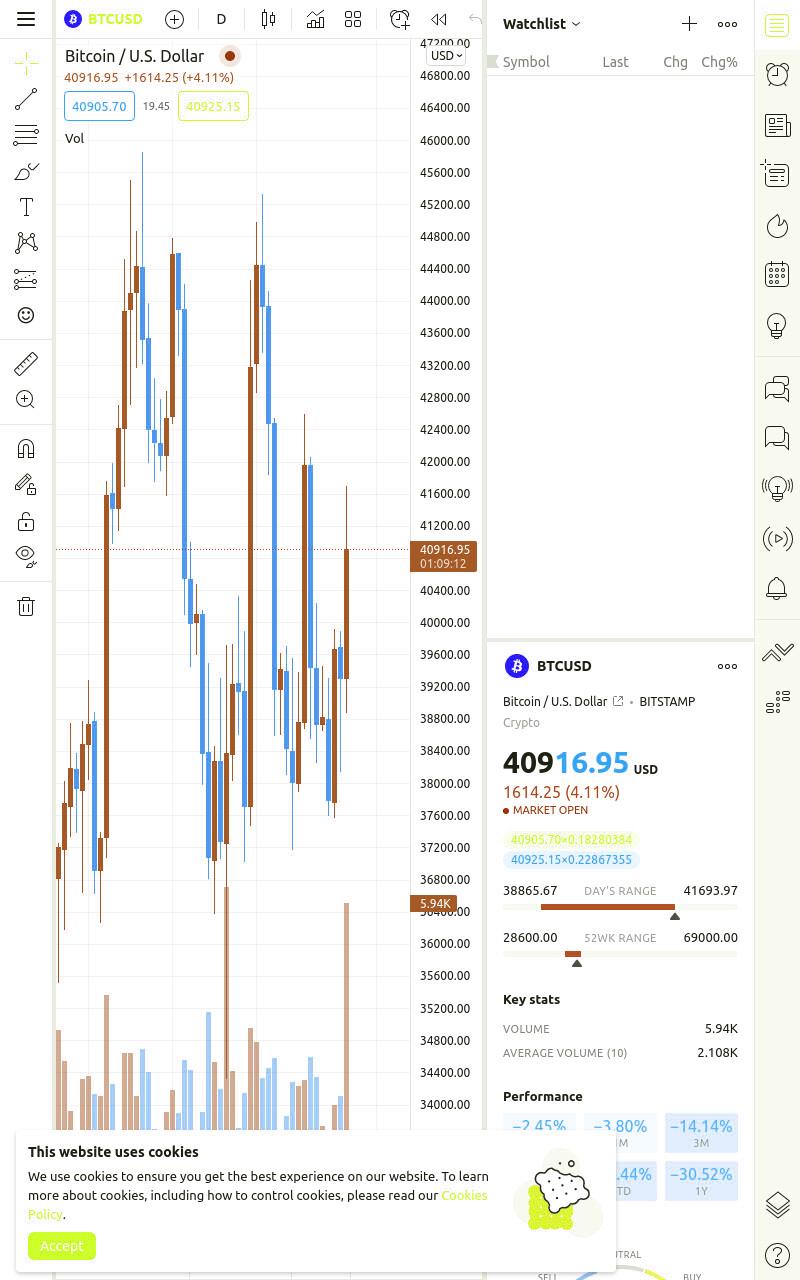Select the text annotation tool
This screenshot has width=800, height=1280.
(26, 207)
